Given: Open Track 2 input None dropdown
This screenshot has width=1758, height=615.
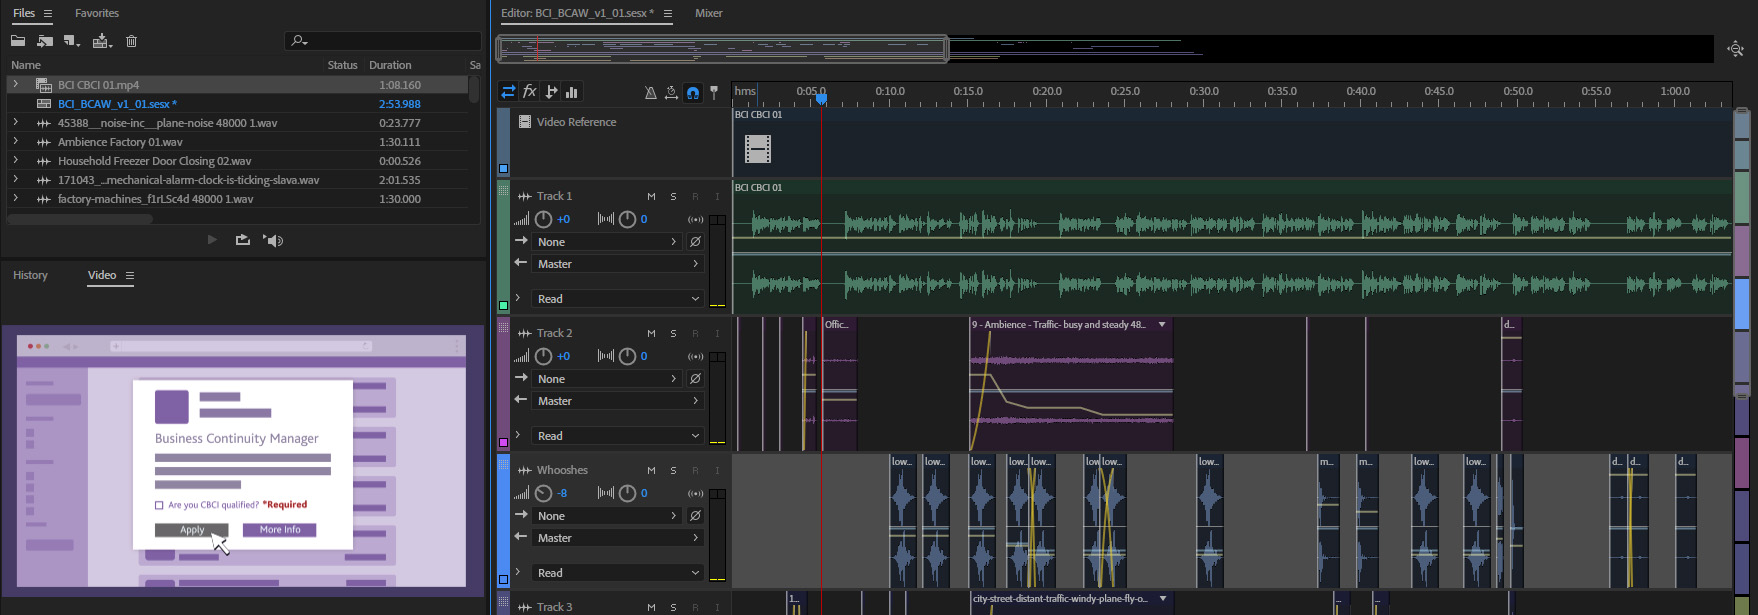Looking at the screenshot, I should pyautogui.click(x=606, y=379).
